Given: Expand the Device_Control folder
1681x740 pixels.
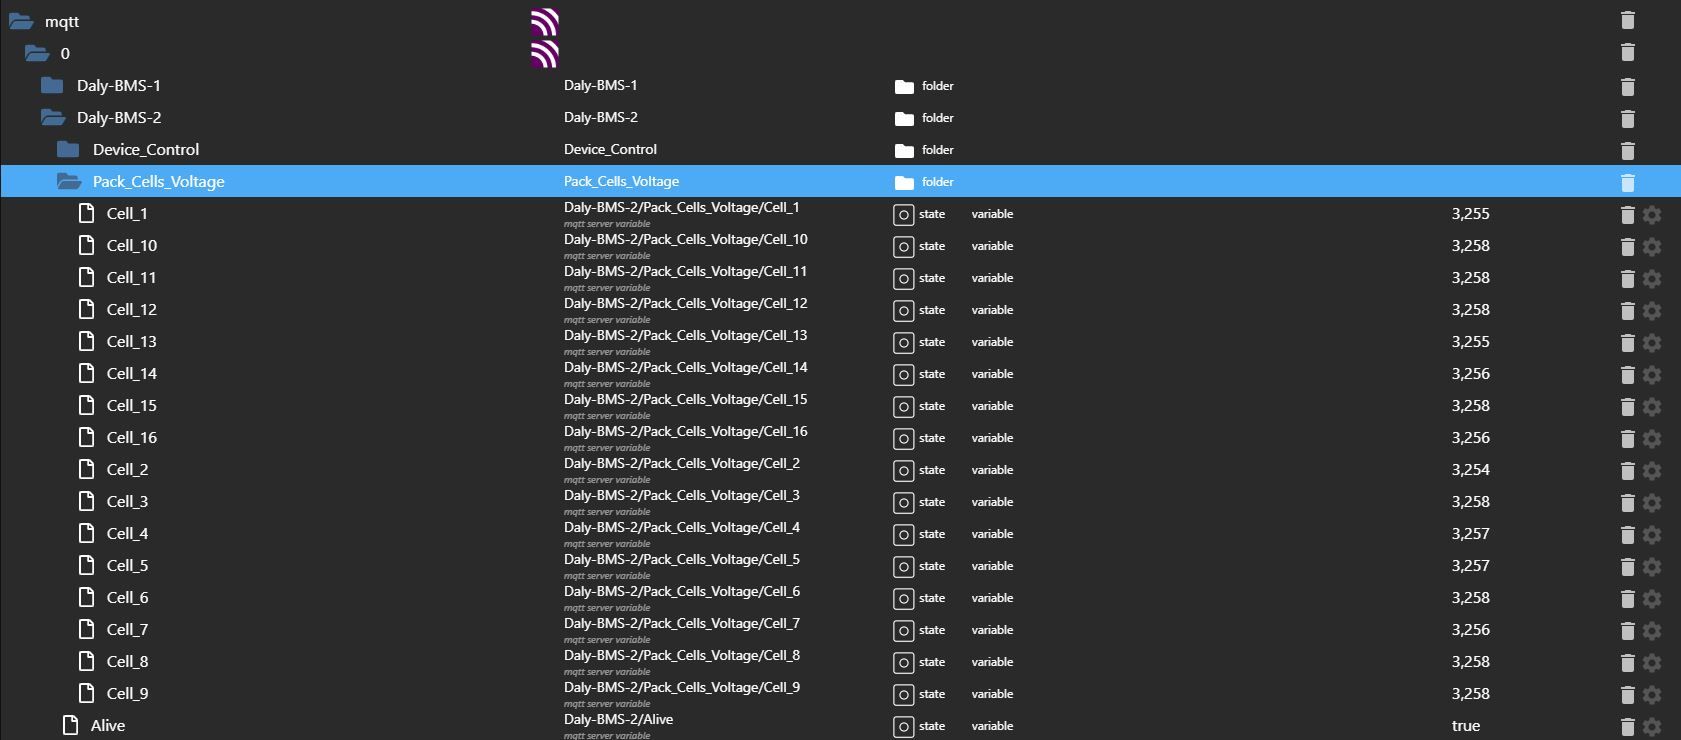Looking at the screenshot, I should point(68,149).
